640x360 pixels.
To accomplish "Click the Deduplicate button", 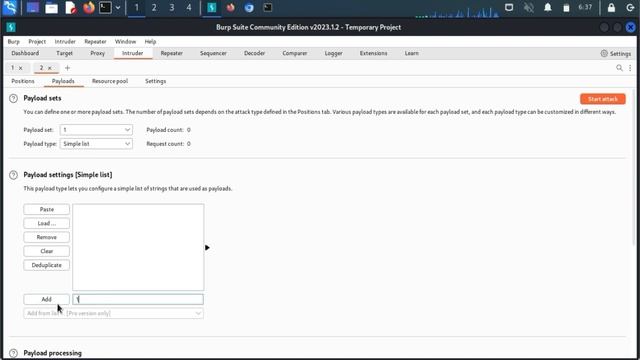I will pos(47,265).
